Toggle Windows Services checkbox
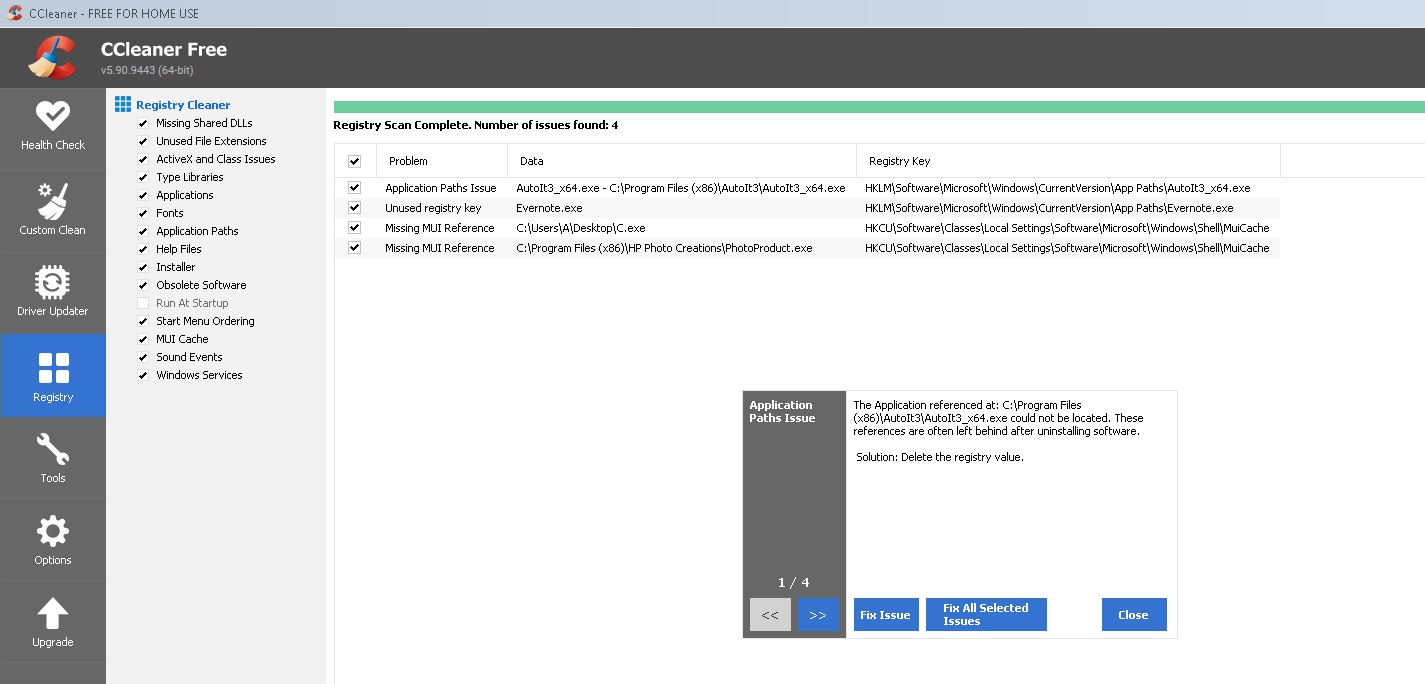 (x=143, y=375)
